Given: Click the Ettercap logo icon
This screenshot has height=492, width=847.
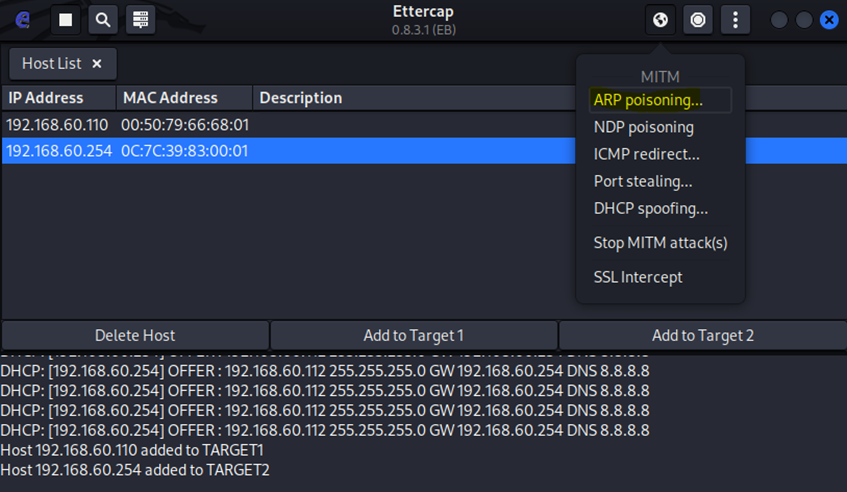Looking at the screenshot, I should pyautogui.click(x=23, y=20).
